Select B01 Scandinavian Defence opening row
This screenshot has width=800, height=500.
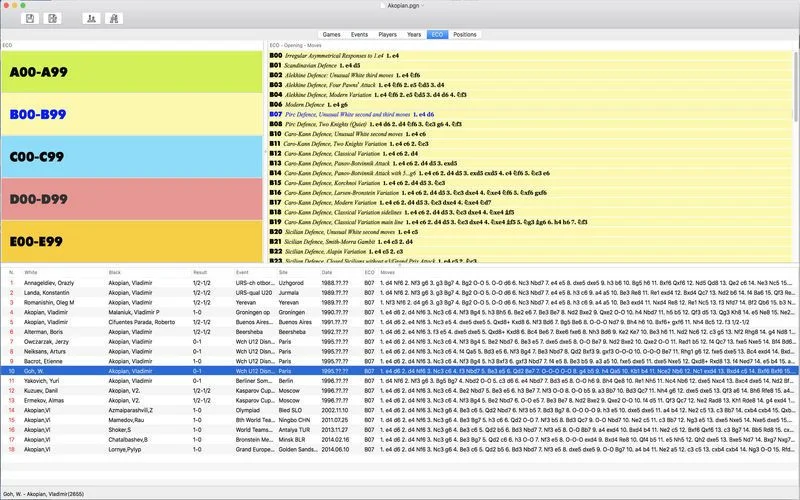pyautogui.click(x=530, y=65)
